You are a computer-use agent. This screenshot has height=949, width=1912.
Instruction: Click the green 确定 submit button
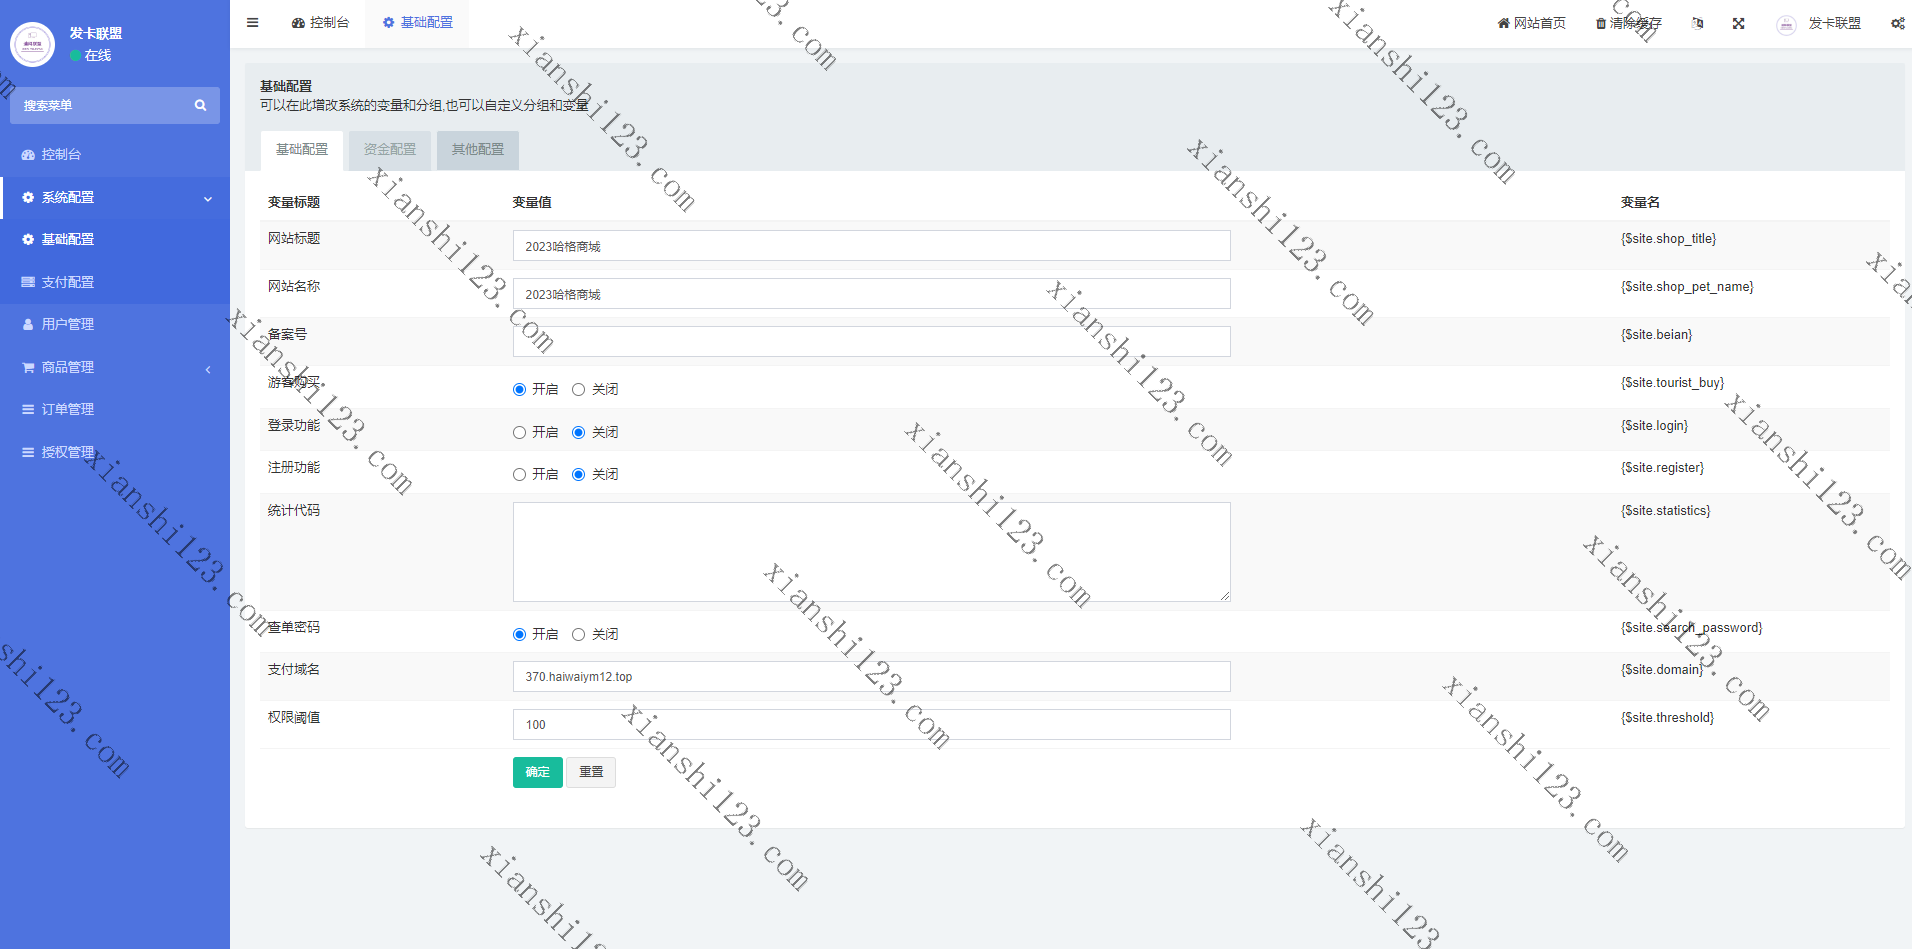pyautogui.click(x=538, y=772)
